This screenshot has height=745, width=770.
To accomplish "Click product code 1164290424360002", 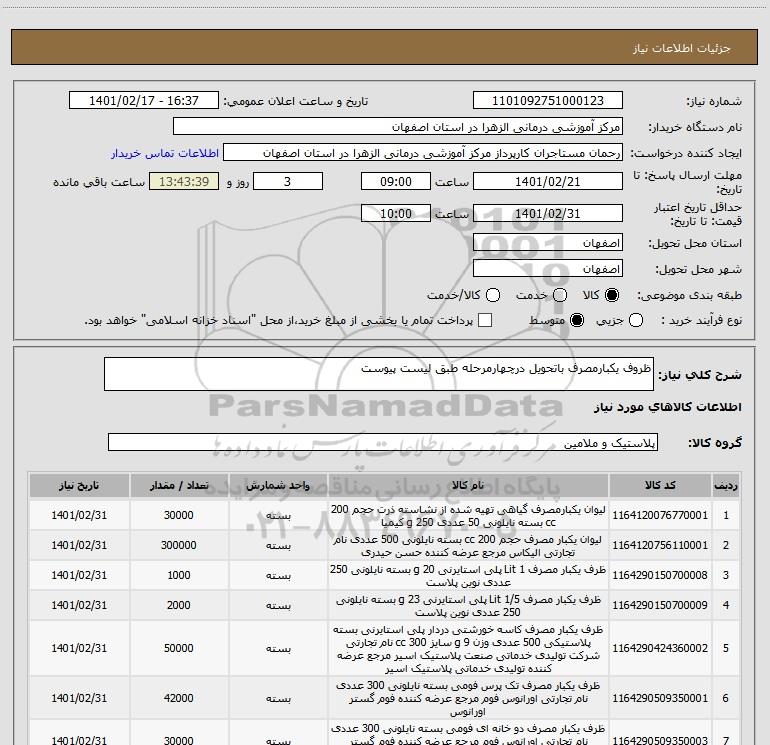I will 660,648.
